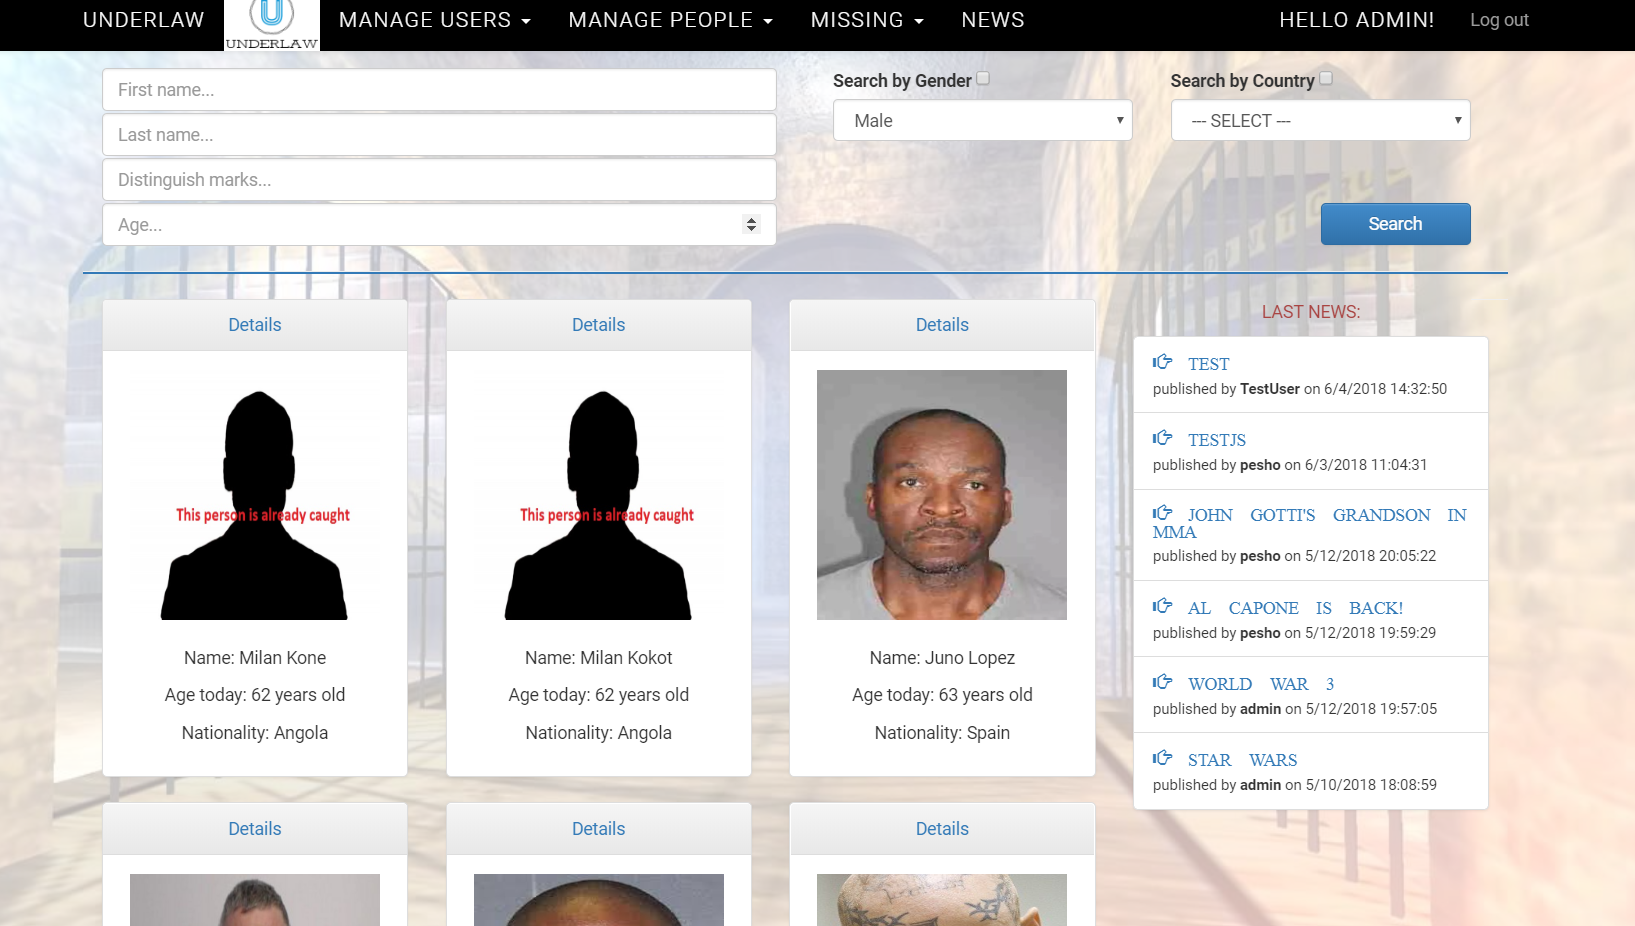The width and height of the screenshot is (1635, 926).
Task: Click TestUser publisher name
Action: 1270,389
